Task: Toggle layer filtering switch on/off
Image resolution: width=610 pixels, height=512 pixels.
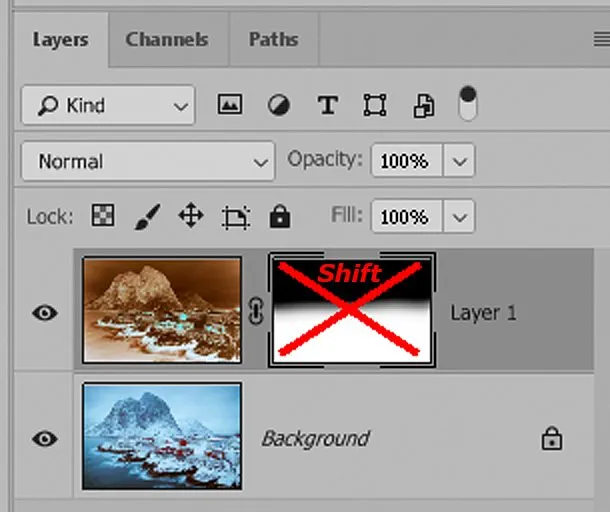Action: click(468, 103)
